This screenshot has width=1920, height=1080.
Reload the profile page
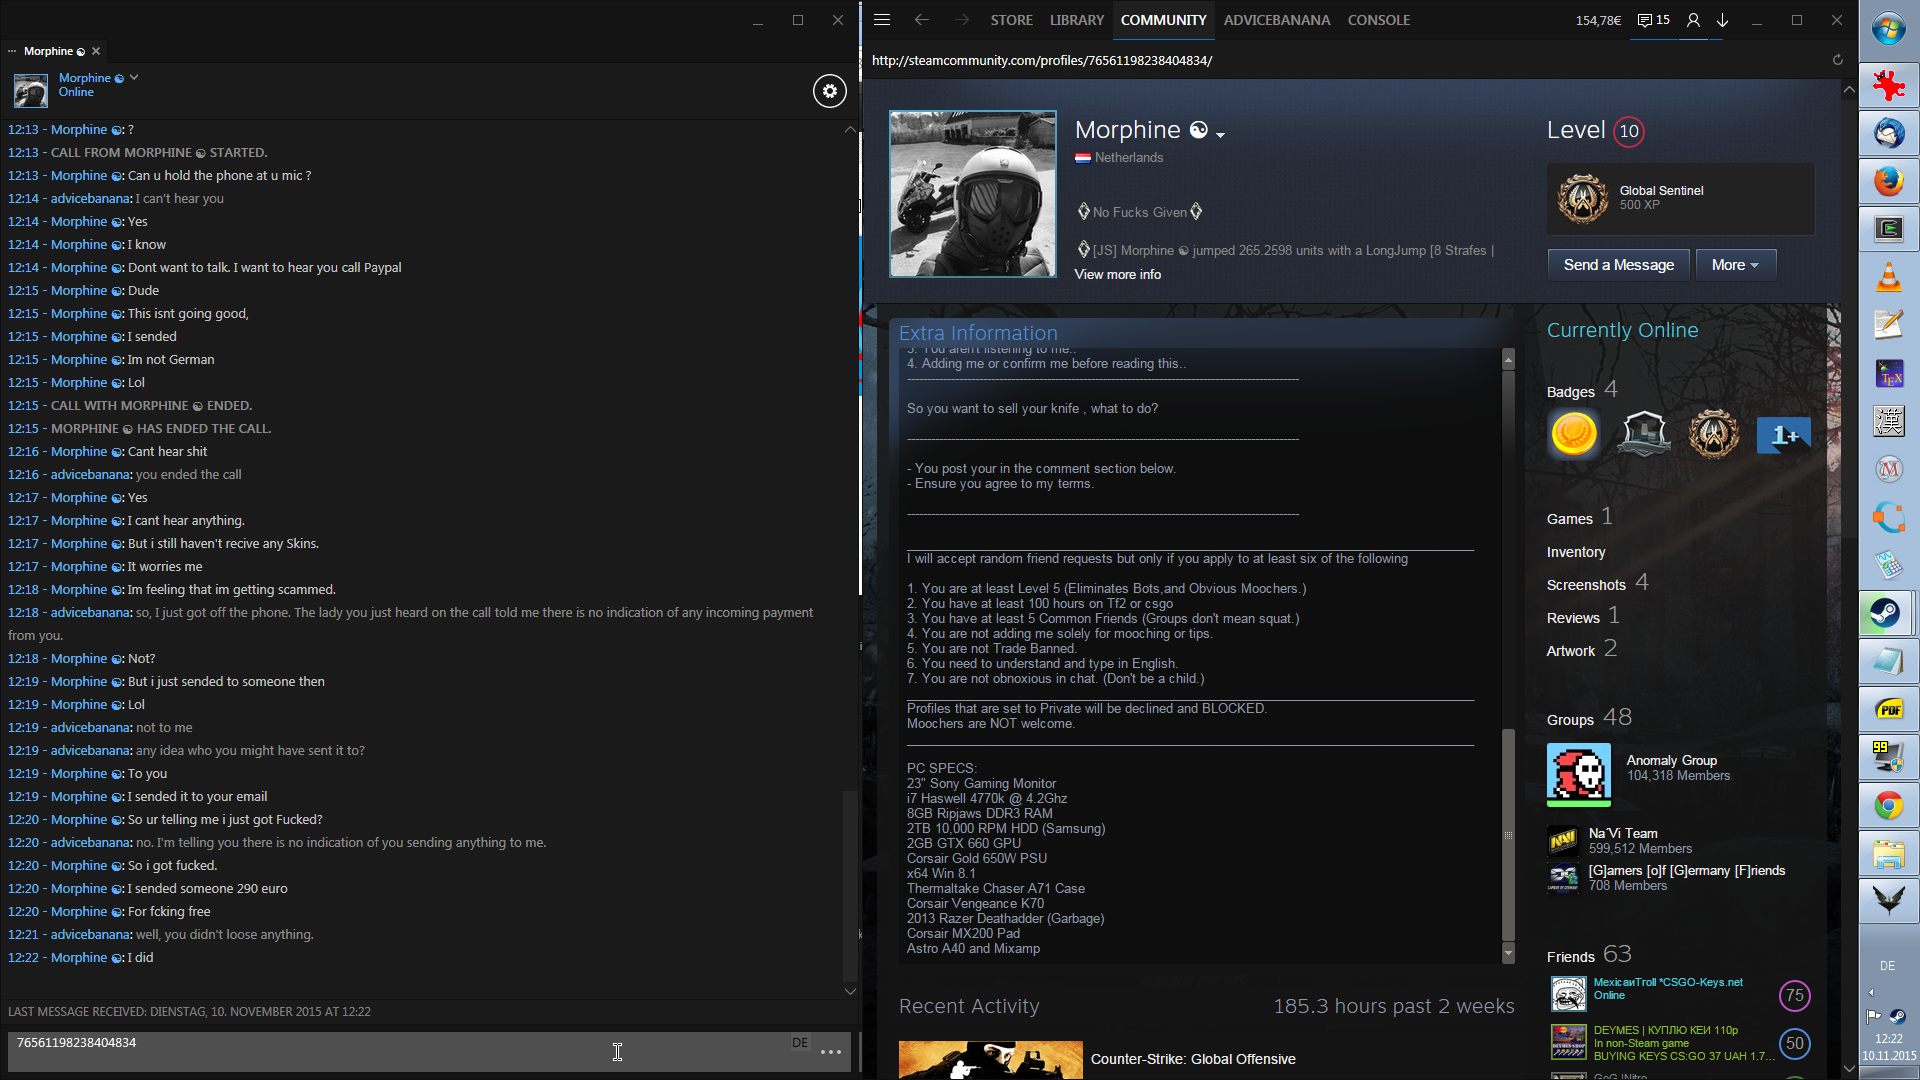pos(1837,60)
